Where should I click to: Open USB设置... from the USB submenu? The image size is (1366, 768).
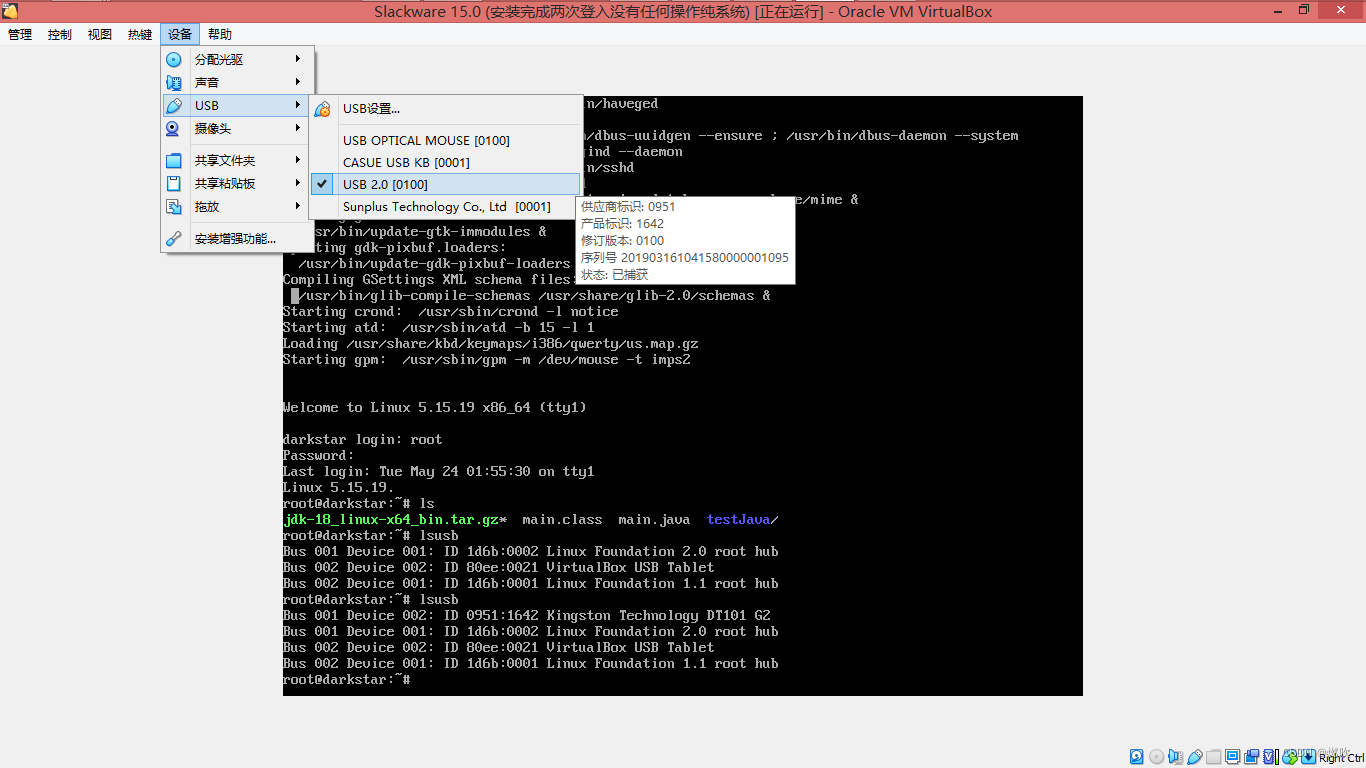point(373,108)
